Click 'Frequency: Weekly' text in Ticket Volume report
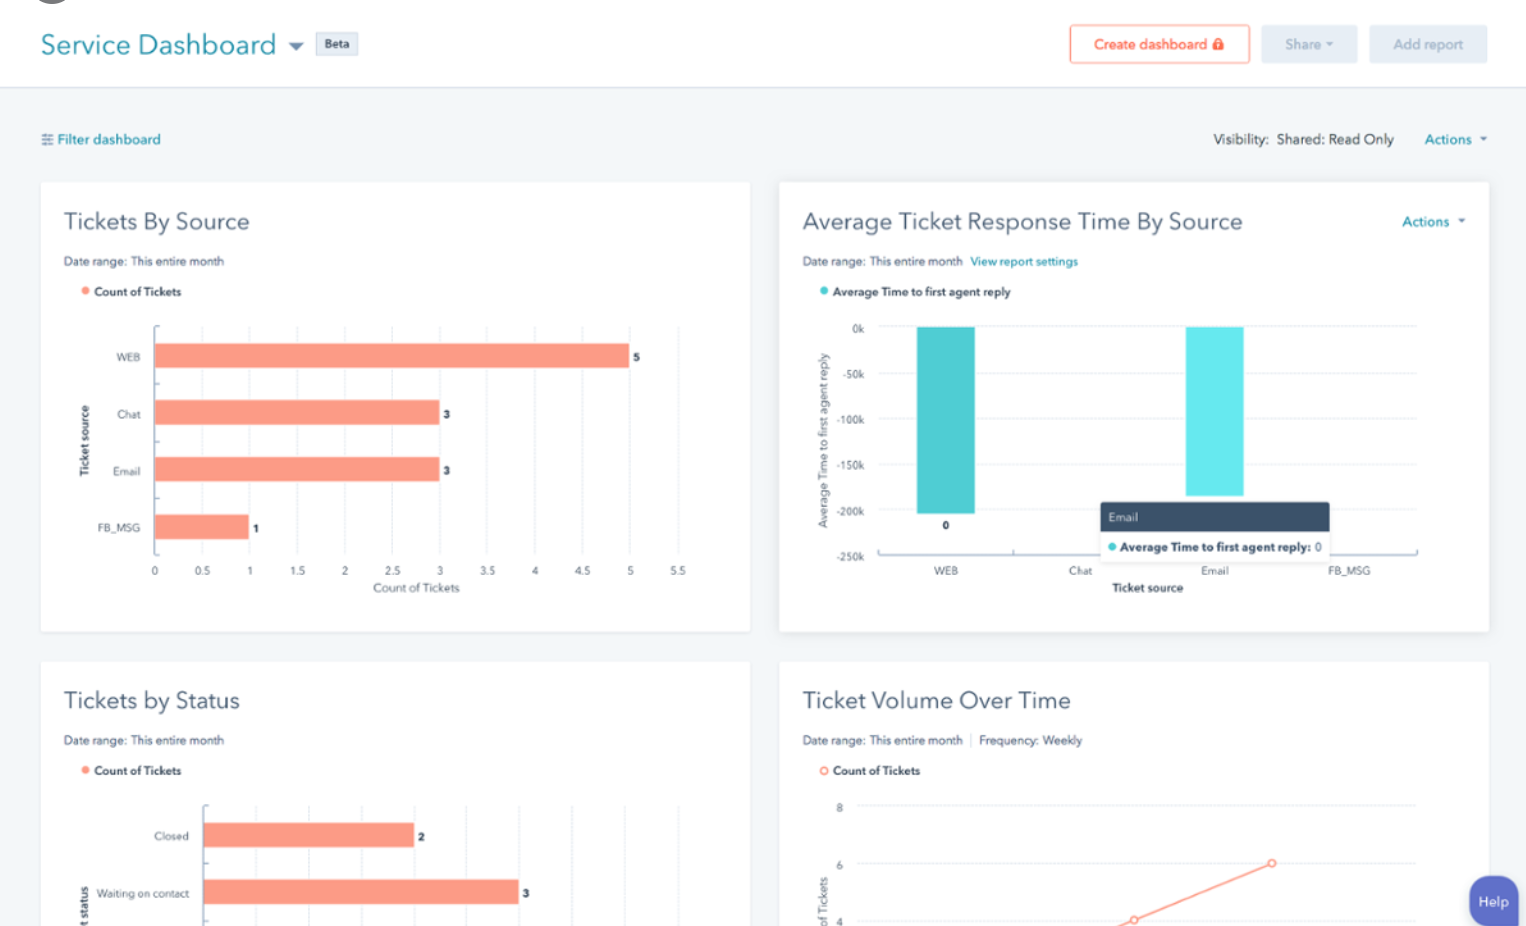The width and height of the screenshot is (1526, 926). point(1030,740)
